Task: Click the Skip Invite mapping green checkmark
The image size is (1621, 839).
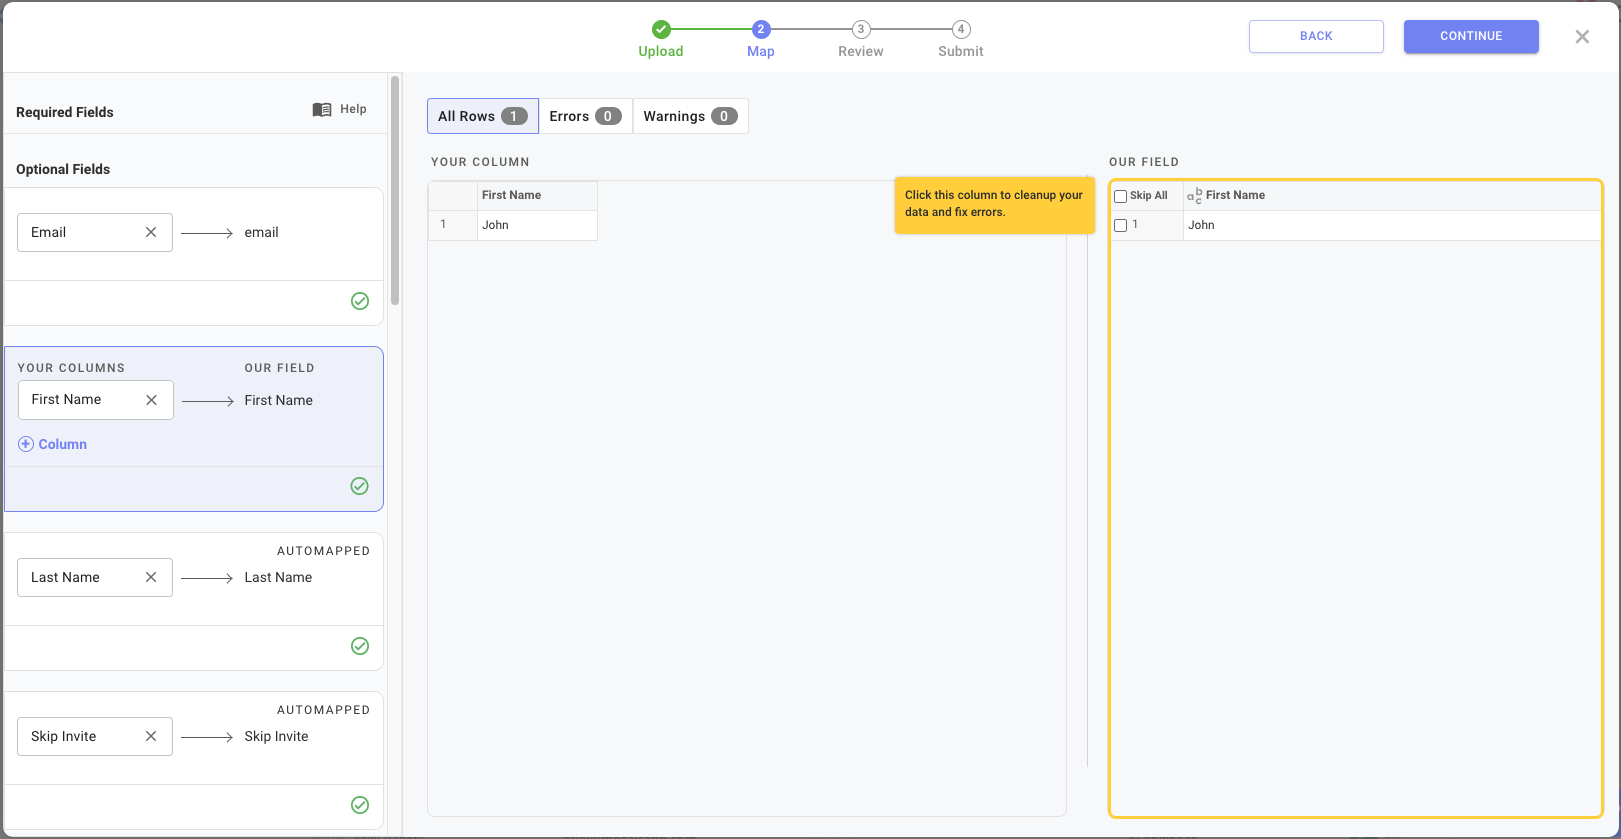Action: pos(360,805)
